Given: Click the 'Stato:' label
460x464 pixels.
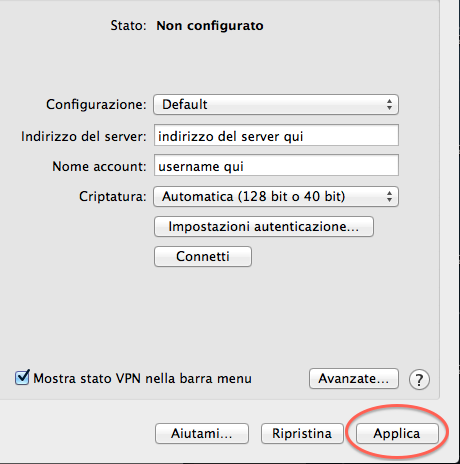Looking at the screenshot, I should (x=128, y=26).
